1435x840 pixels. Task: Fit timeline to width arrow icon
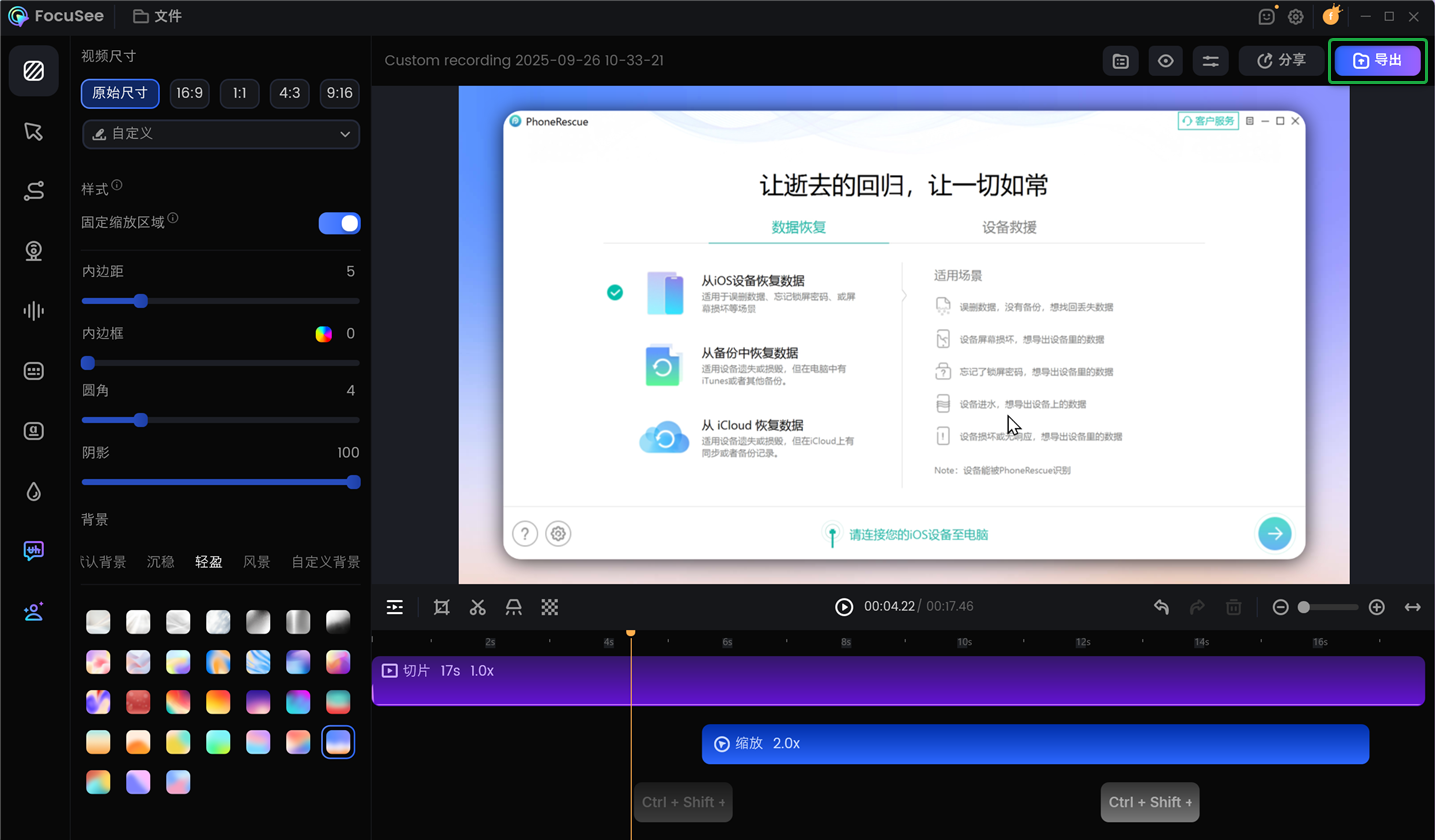1413,607
